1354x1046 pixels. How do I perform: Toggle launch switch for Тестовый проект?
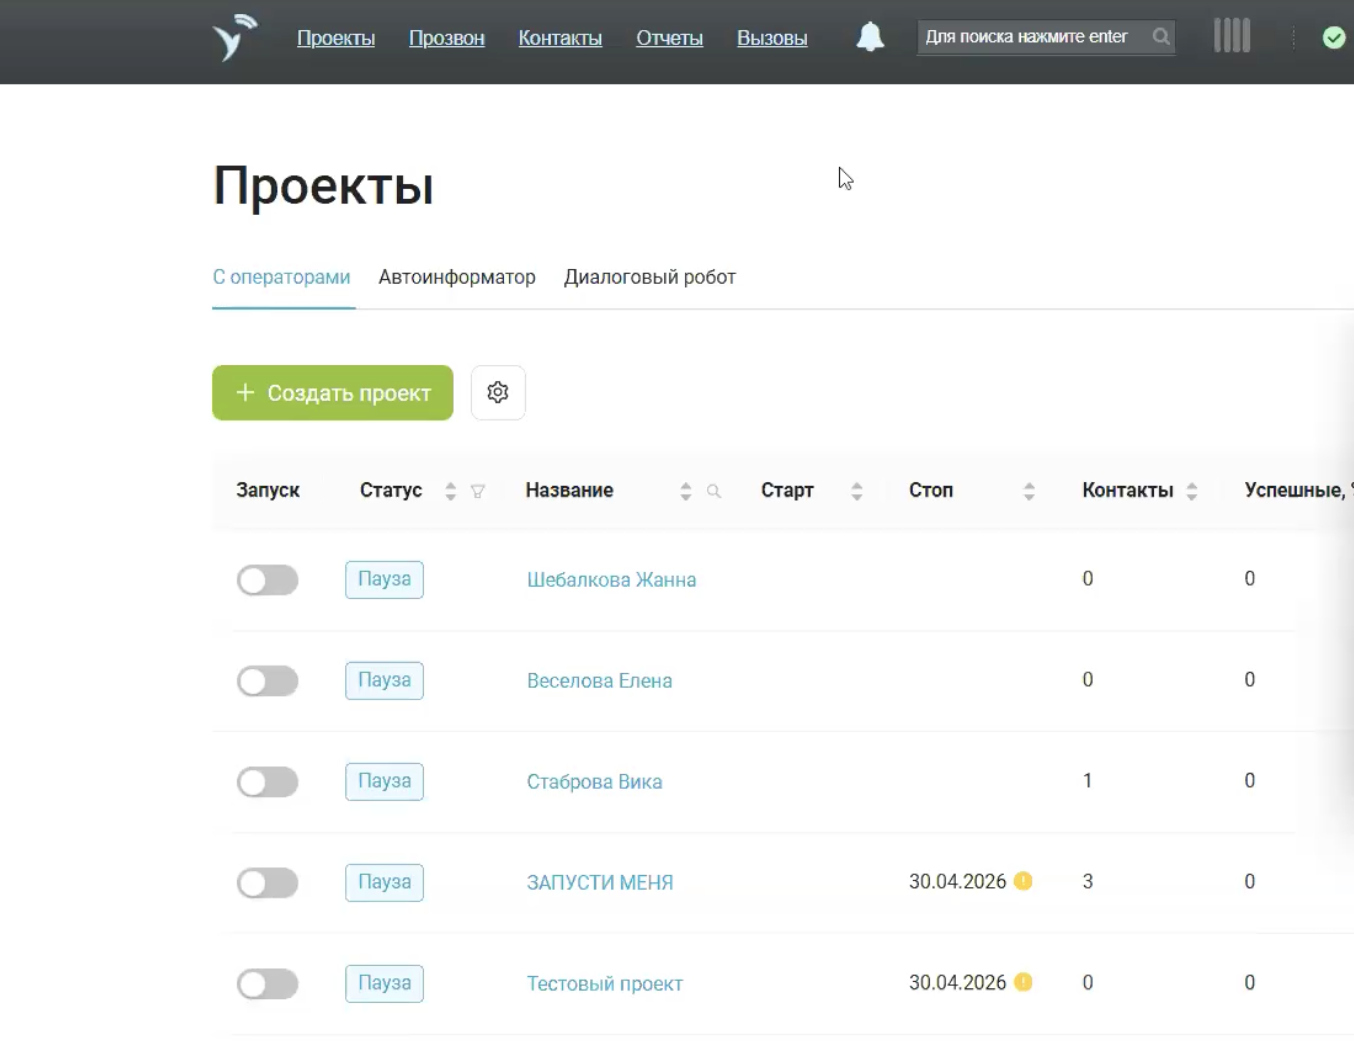(267, 984)
